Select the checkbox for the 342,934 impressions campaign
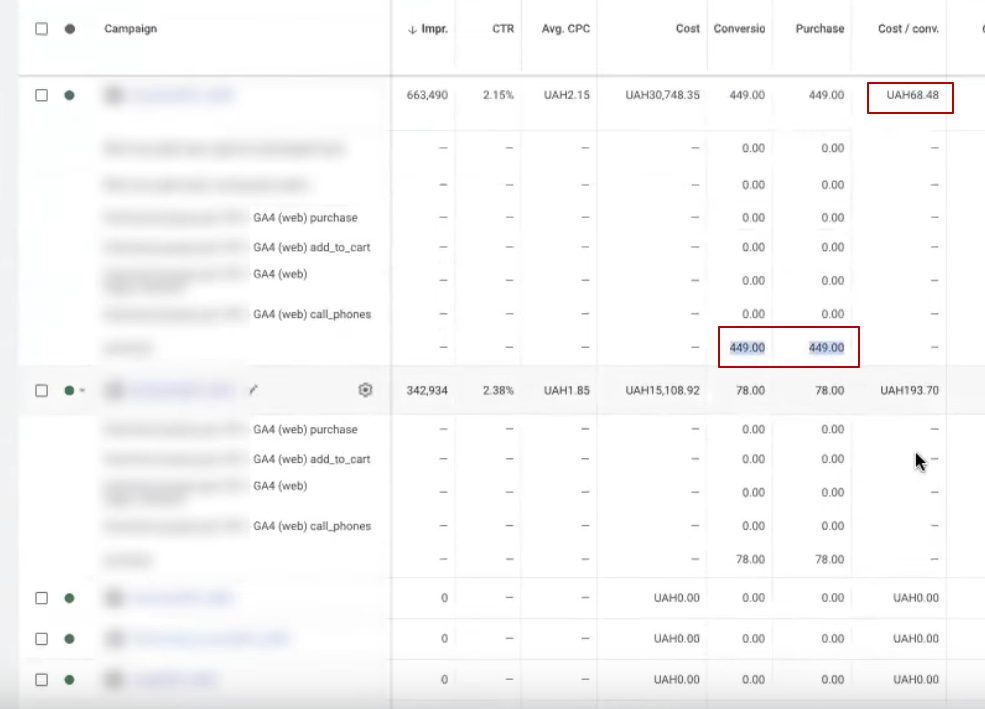 (41, 390)
